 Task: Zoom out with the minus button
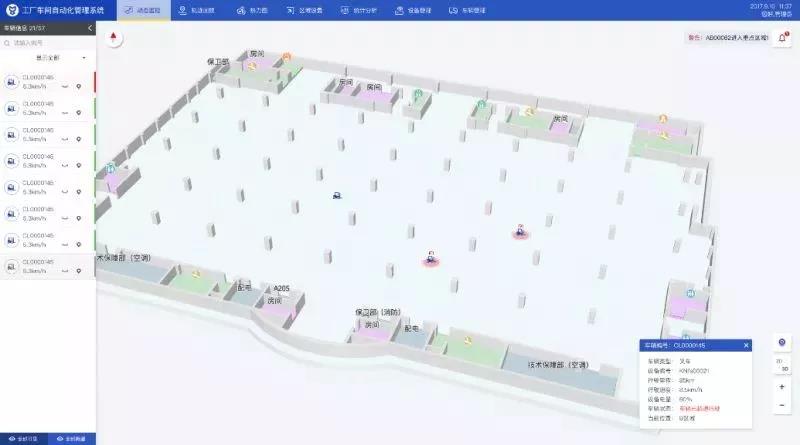coord(781,405)
